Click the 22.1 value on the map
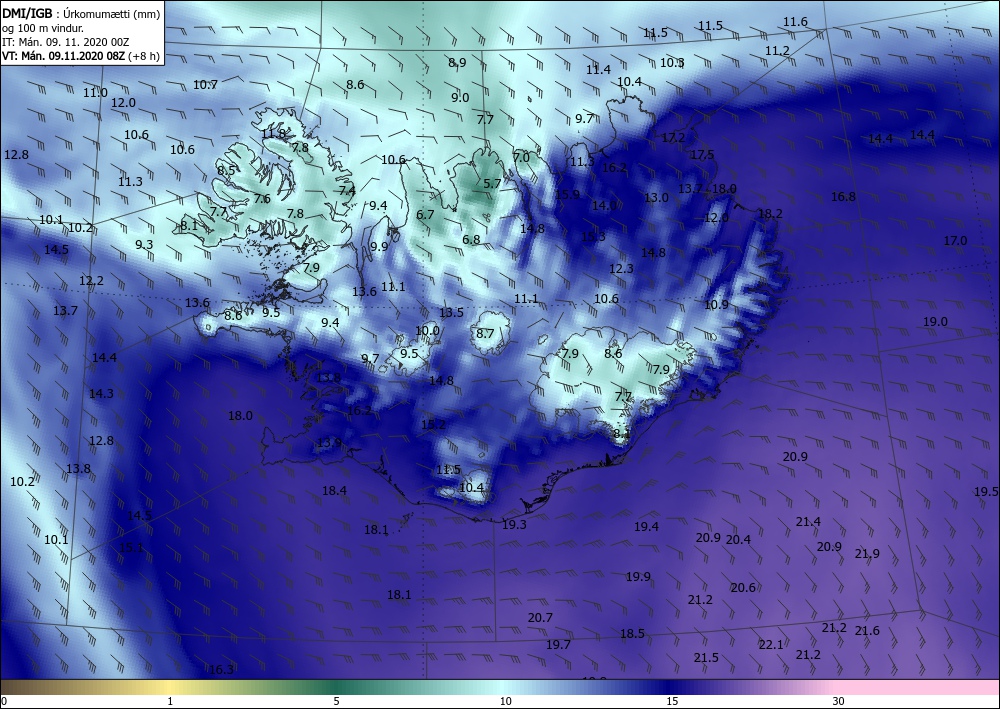 tap(770, 645)
